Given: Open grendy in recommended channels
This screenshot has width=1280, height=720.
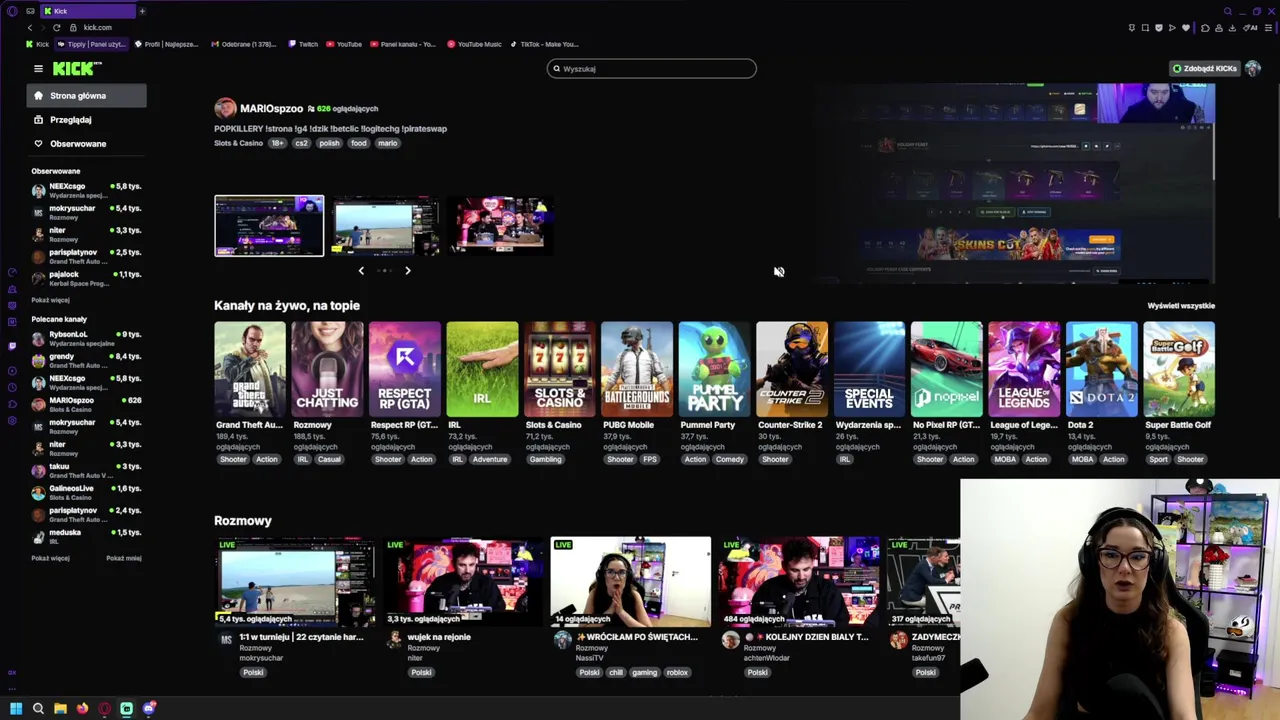Looking at the screenshot, I should click(x=86, y=360).
